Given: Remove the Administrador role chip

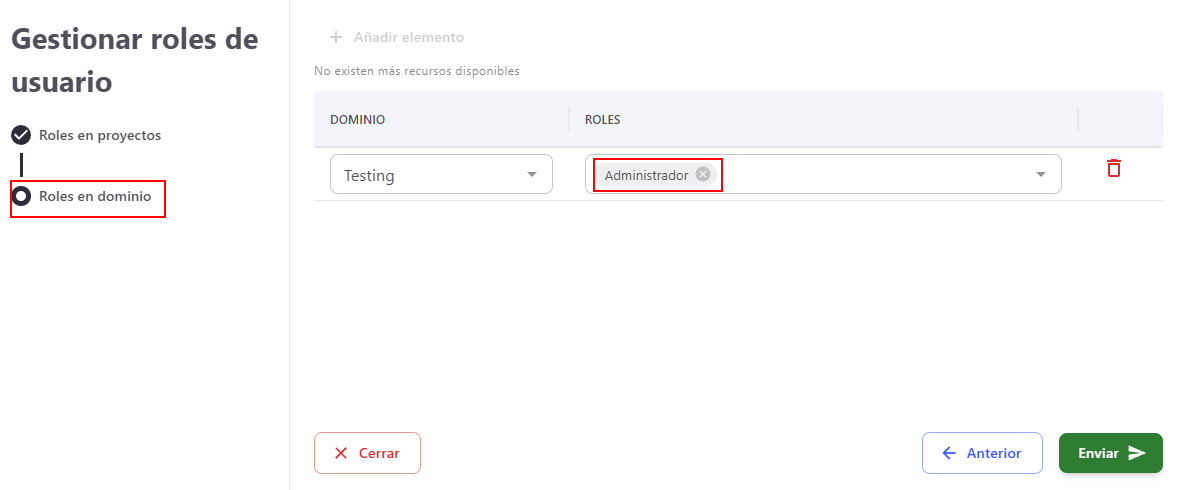Looking at the screenshot, I should point(703,174).
